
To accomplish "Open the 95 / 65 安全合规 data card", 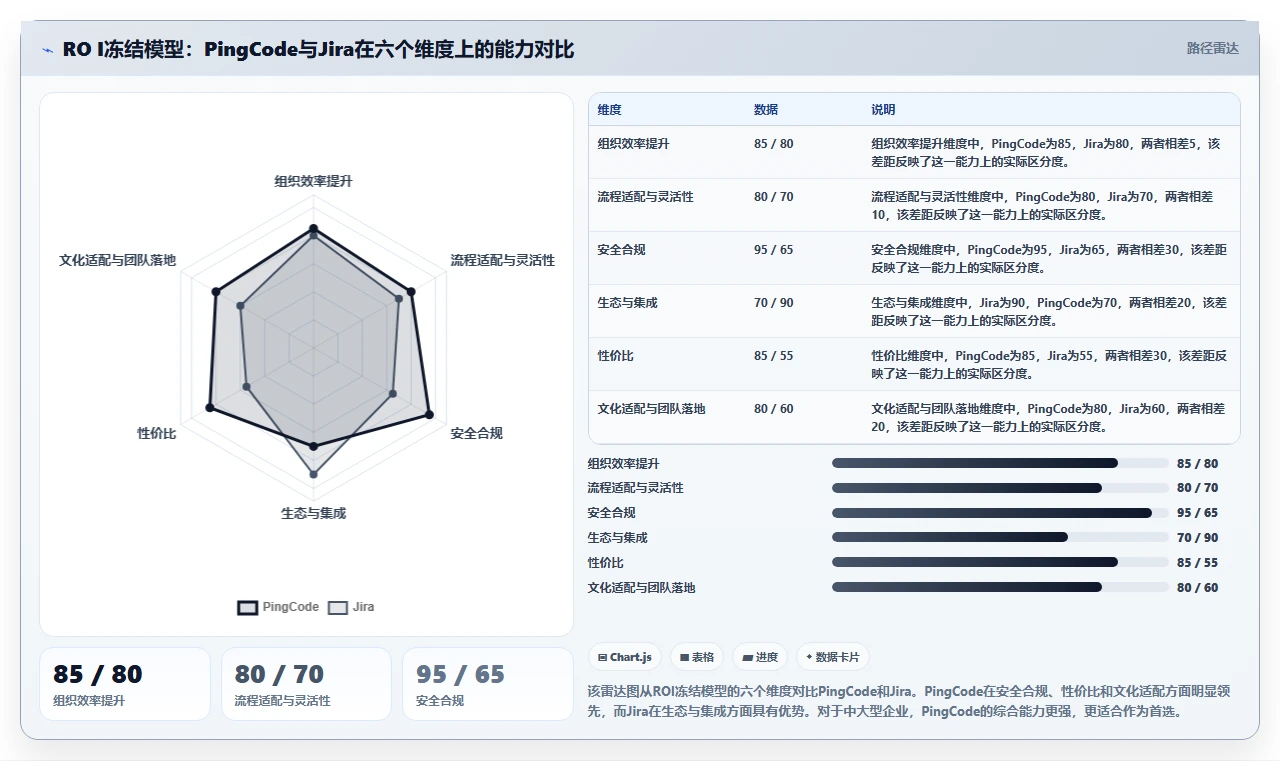I will (488, 684).
